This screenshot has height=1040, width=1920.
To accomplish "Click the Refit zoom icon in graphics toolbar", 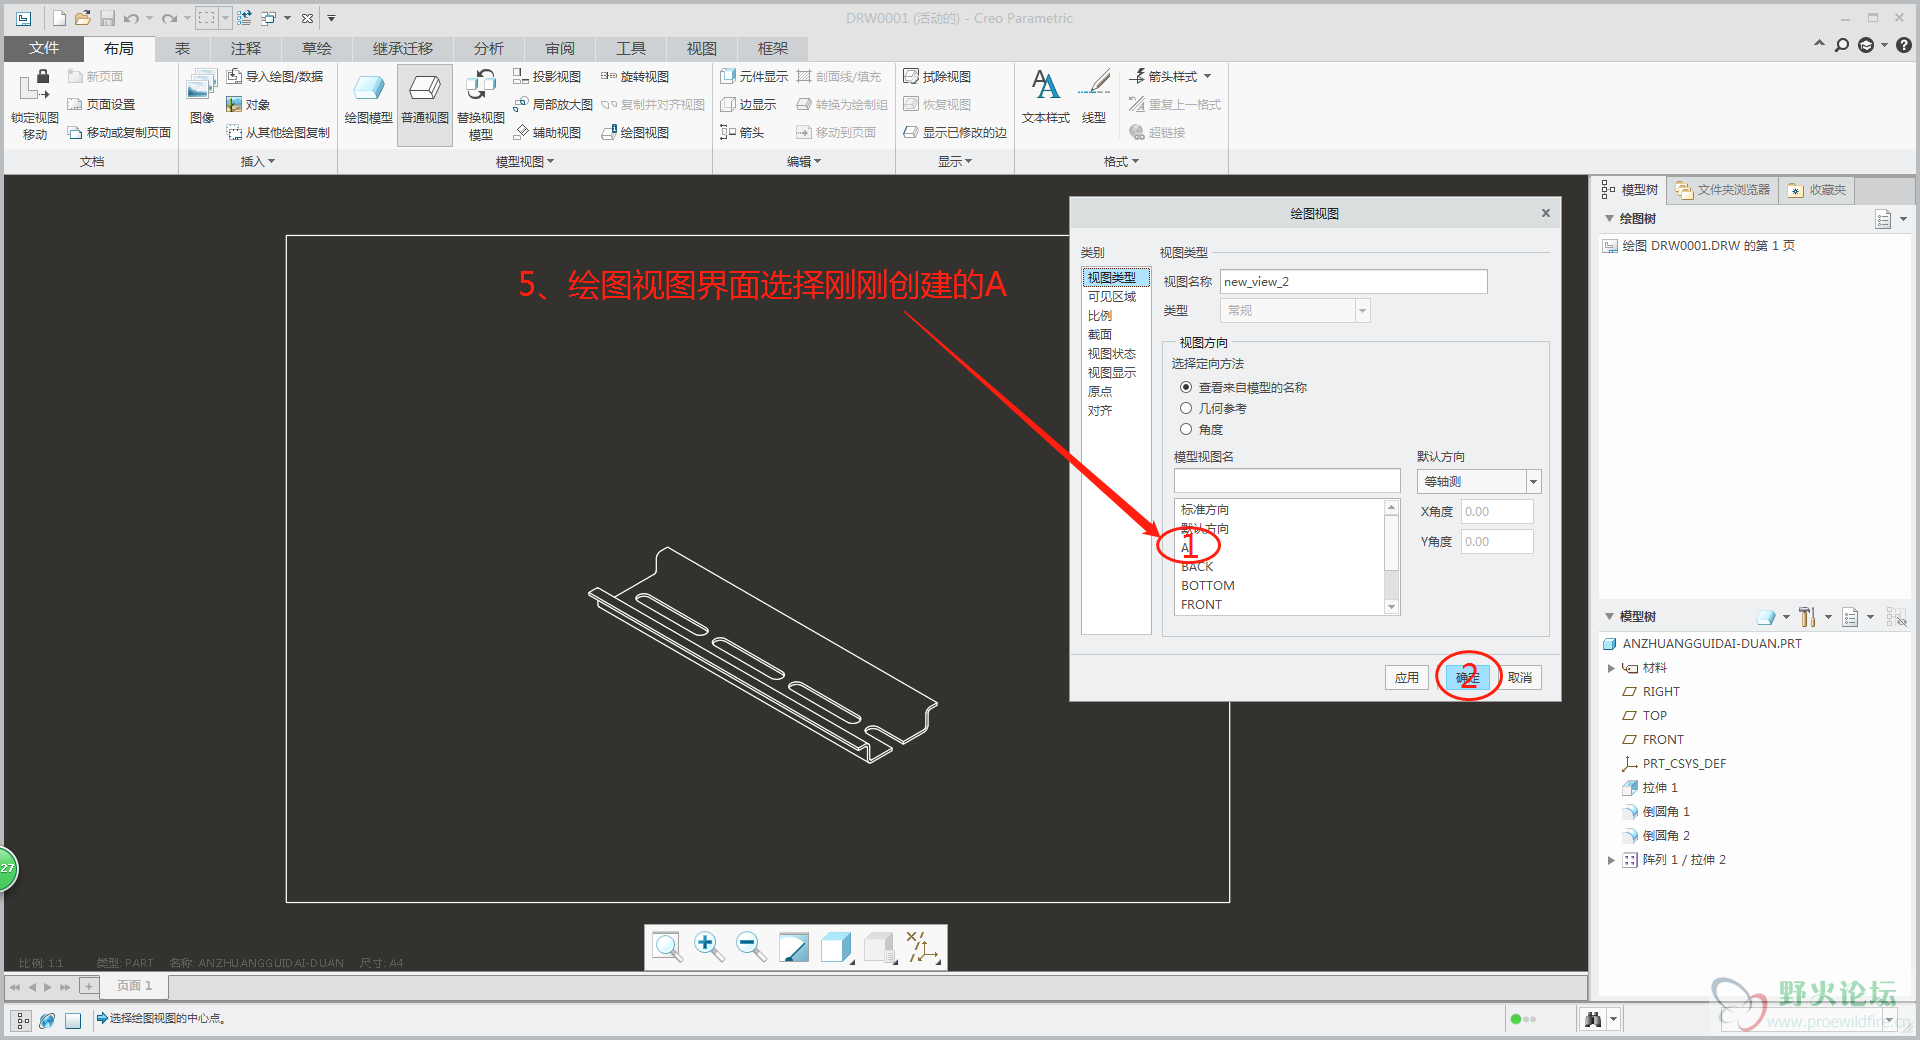I will coord(667,947).
